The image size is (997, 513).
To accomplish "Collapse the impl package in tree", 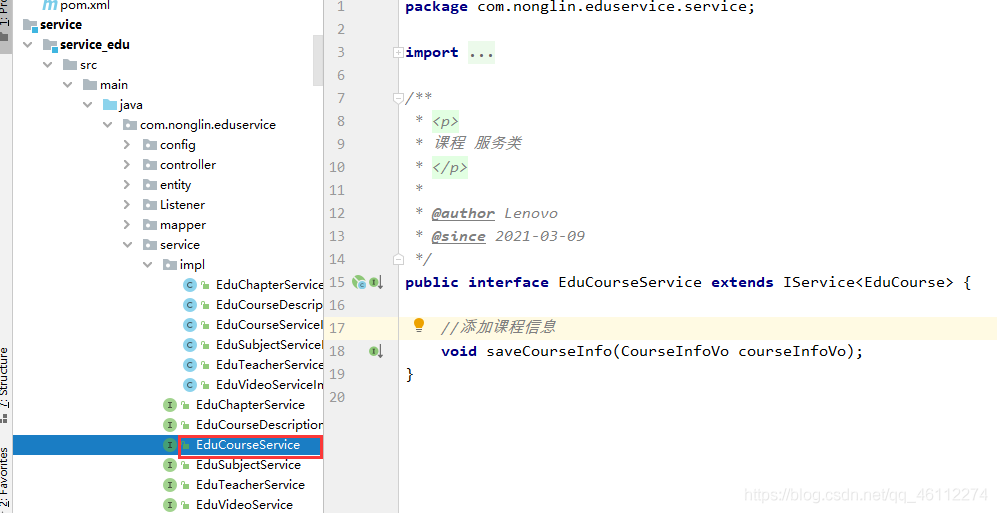I will (x=148, y=265).
